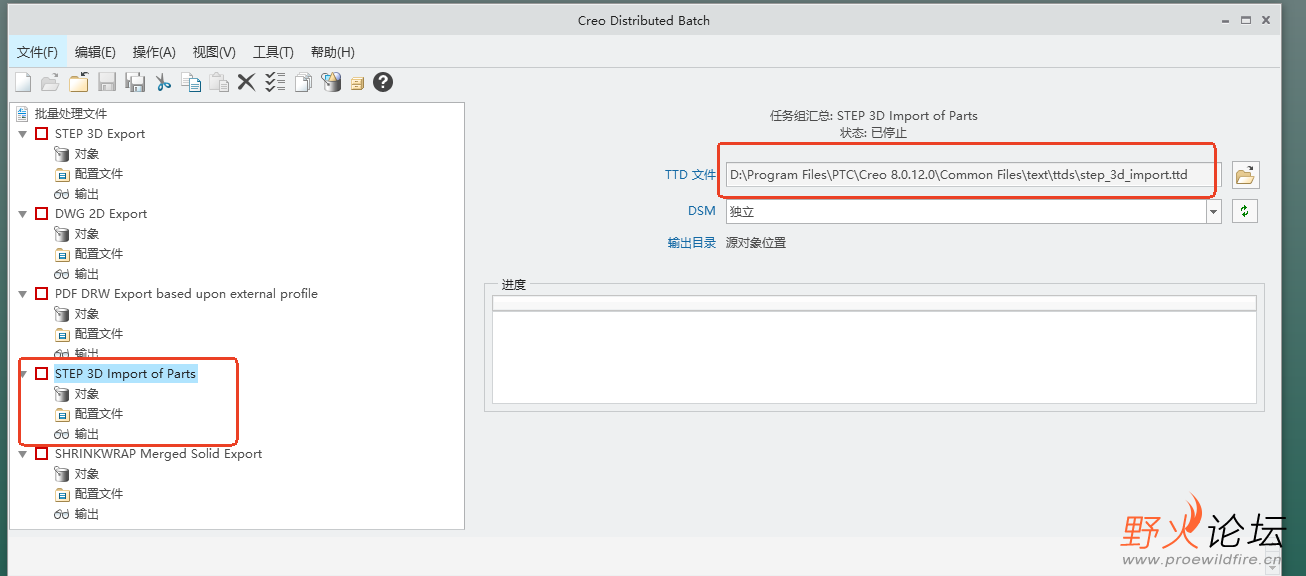The height and width of the screenshot is (576, 1306).
Task: Open the 编辑(E) menu
Action: coord(95,52)
